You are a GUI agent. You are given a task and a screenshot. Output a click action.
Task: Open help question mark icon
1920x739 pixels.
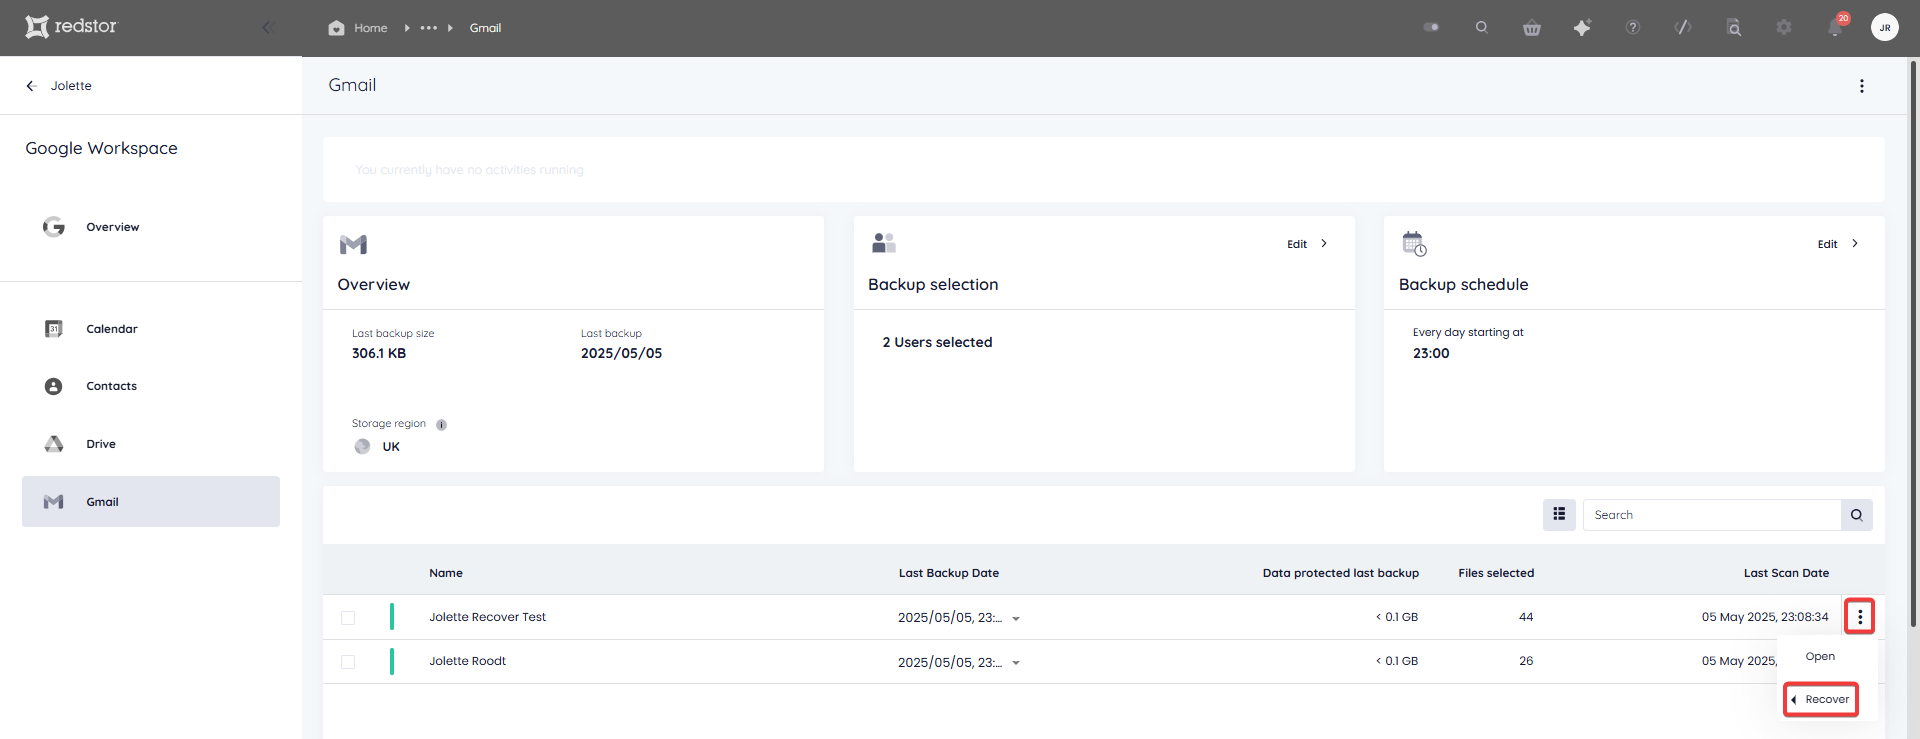pyautogui.click(x=1633, y=27)
